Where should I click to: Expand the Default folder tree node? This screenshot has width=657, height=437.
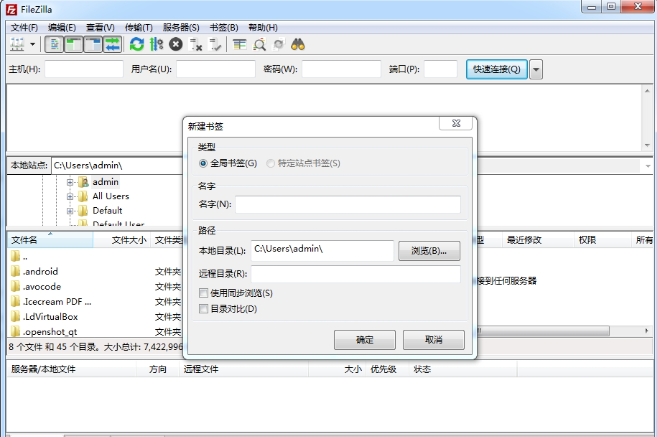[70, 211]
